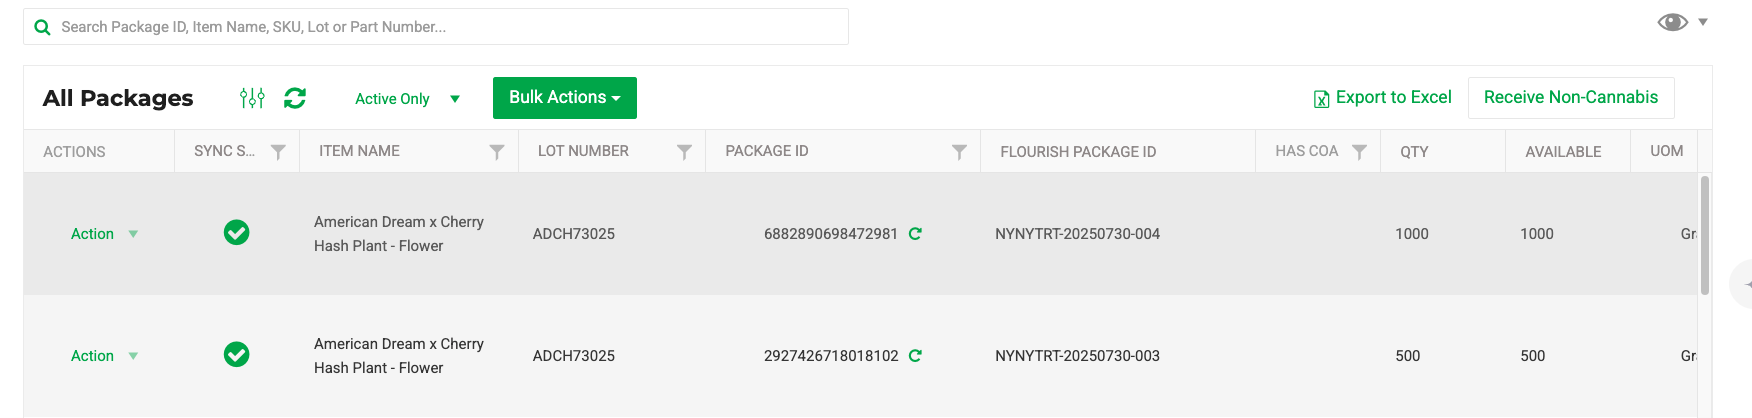Expand the Bulk Actions dropdown
Viewport: 1752px width, 418px height.
tap(565, 98)
